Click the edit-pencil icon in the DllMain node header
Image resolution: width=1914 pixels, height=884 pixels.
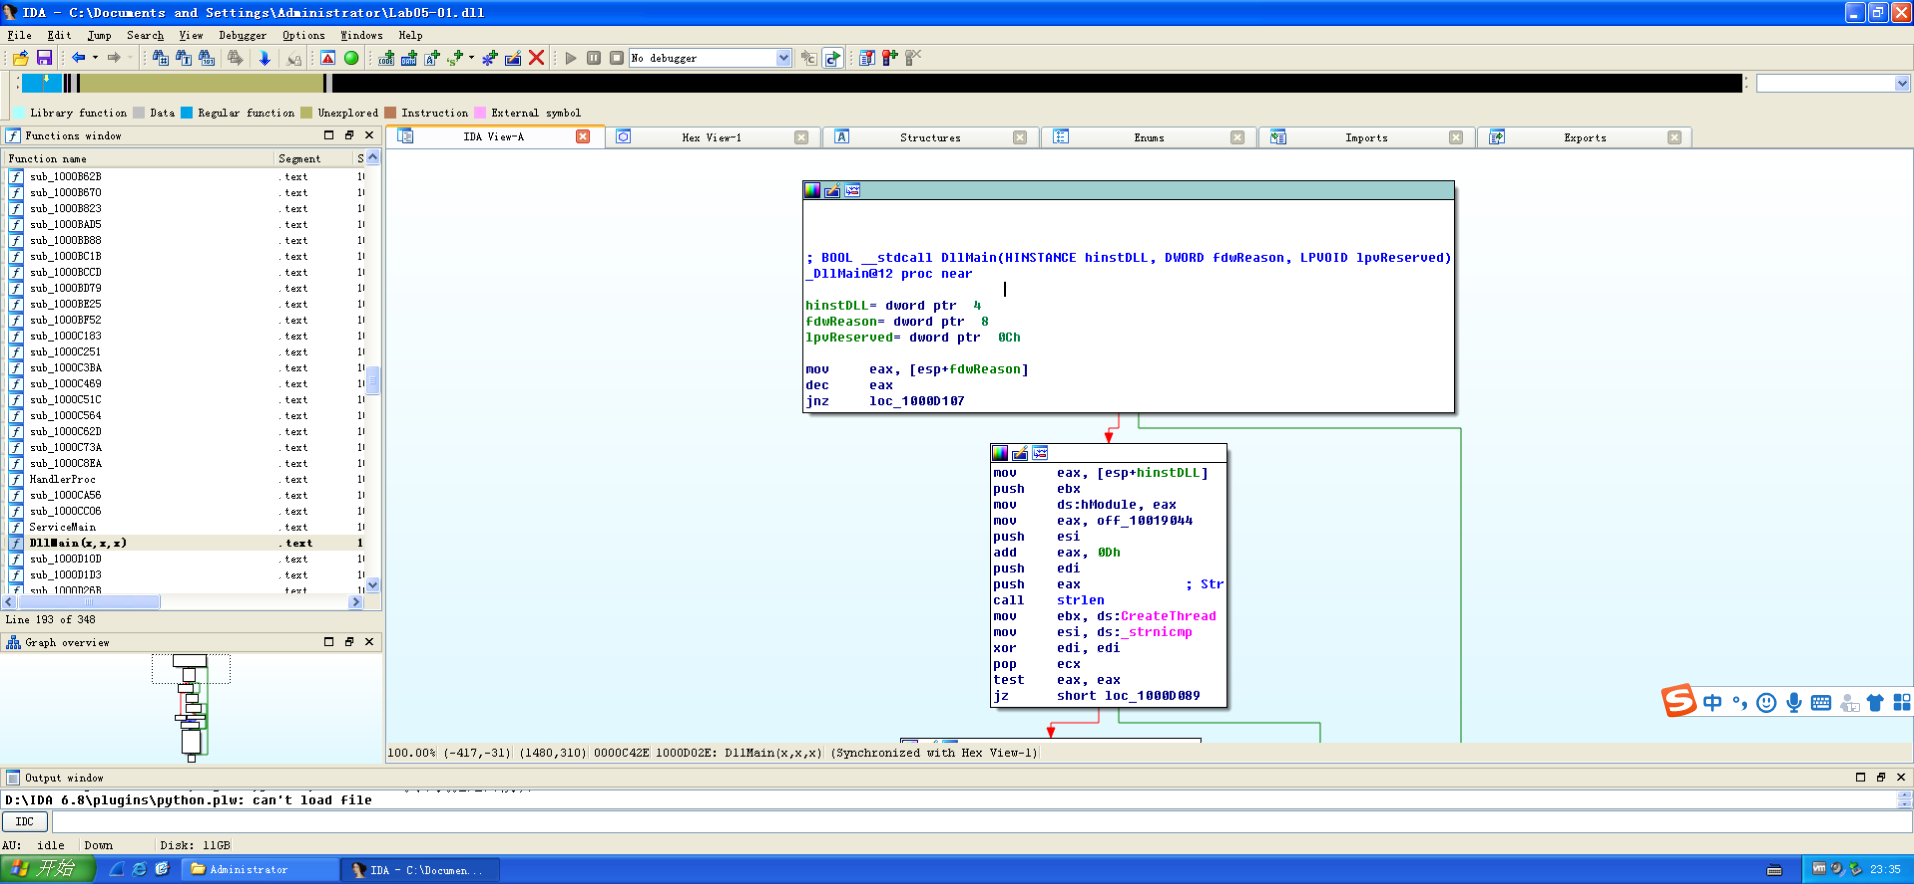point(832,190)
